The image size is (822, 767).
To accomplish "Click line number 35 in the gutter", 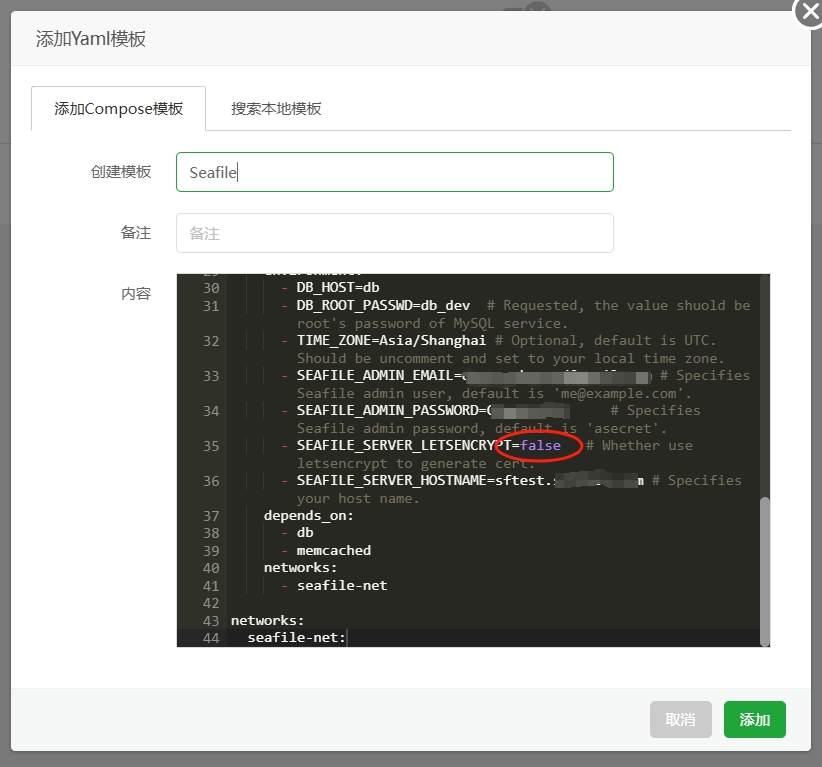I will point(211,446).
